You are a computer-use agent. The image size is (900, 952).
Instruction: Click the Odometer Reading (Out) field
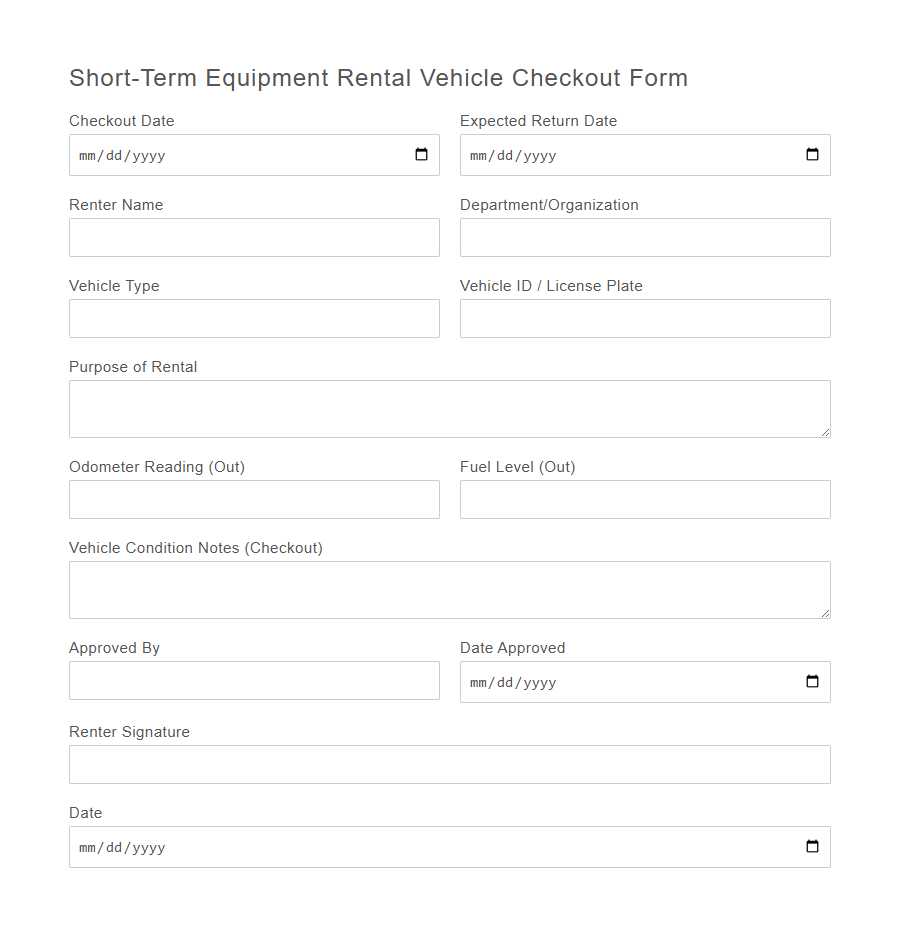click(254, 499)
